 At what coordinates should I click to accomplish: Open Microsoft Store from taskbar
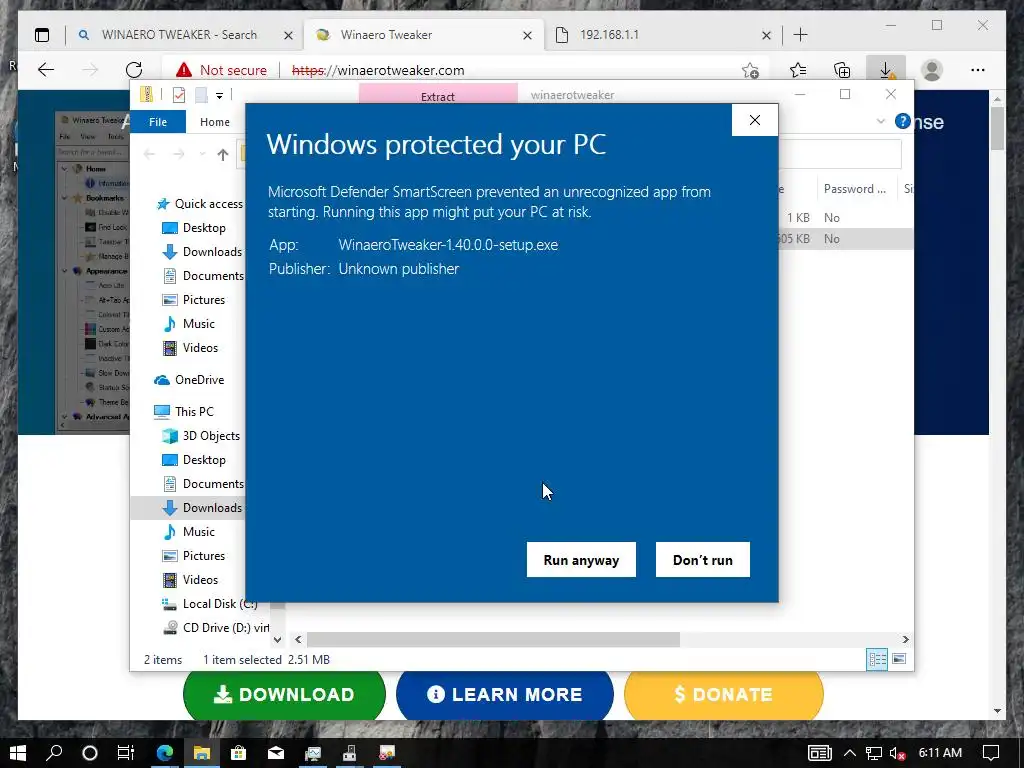[x=238, y=753]
